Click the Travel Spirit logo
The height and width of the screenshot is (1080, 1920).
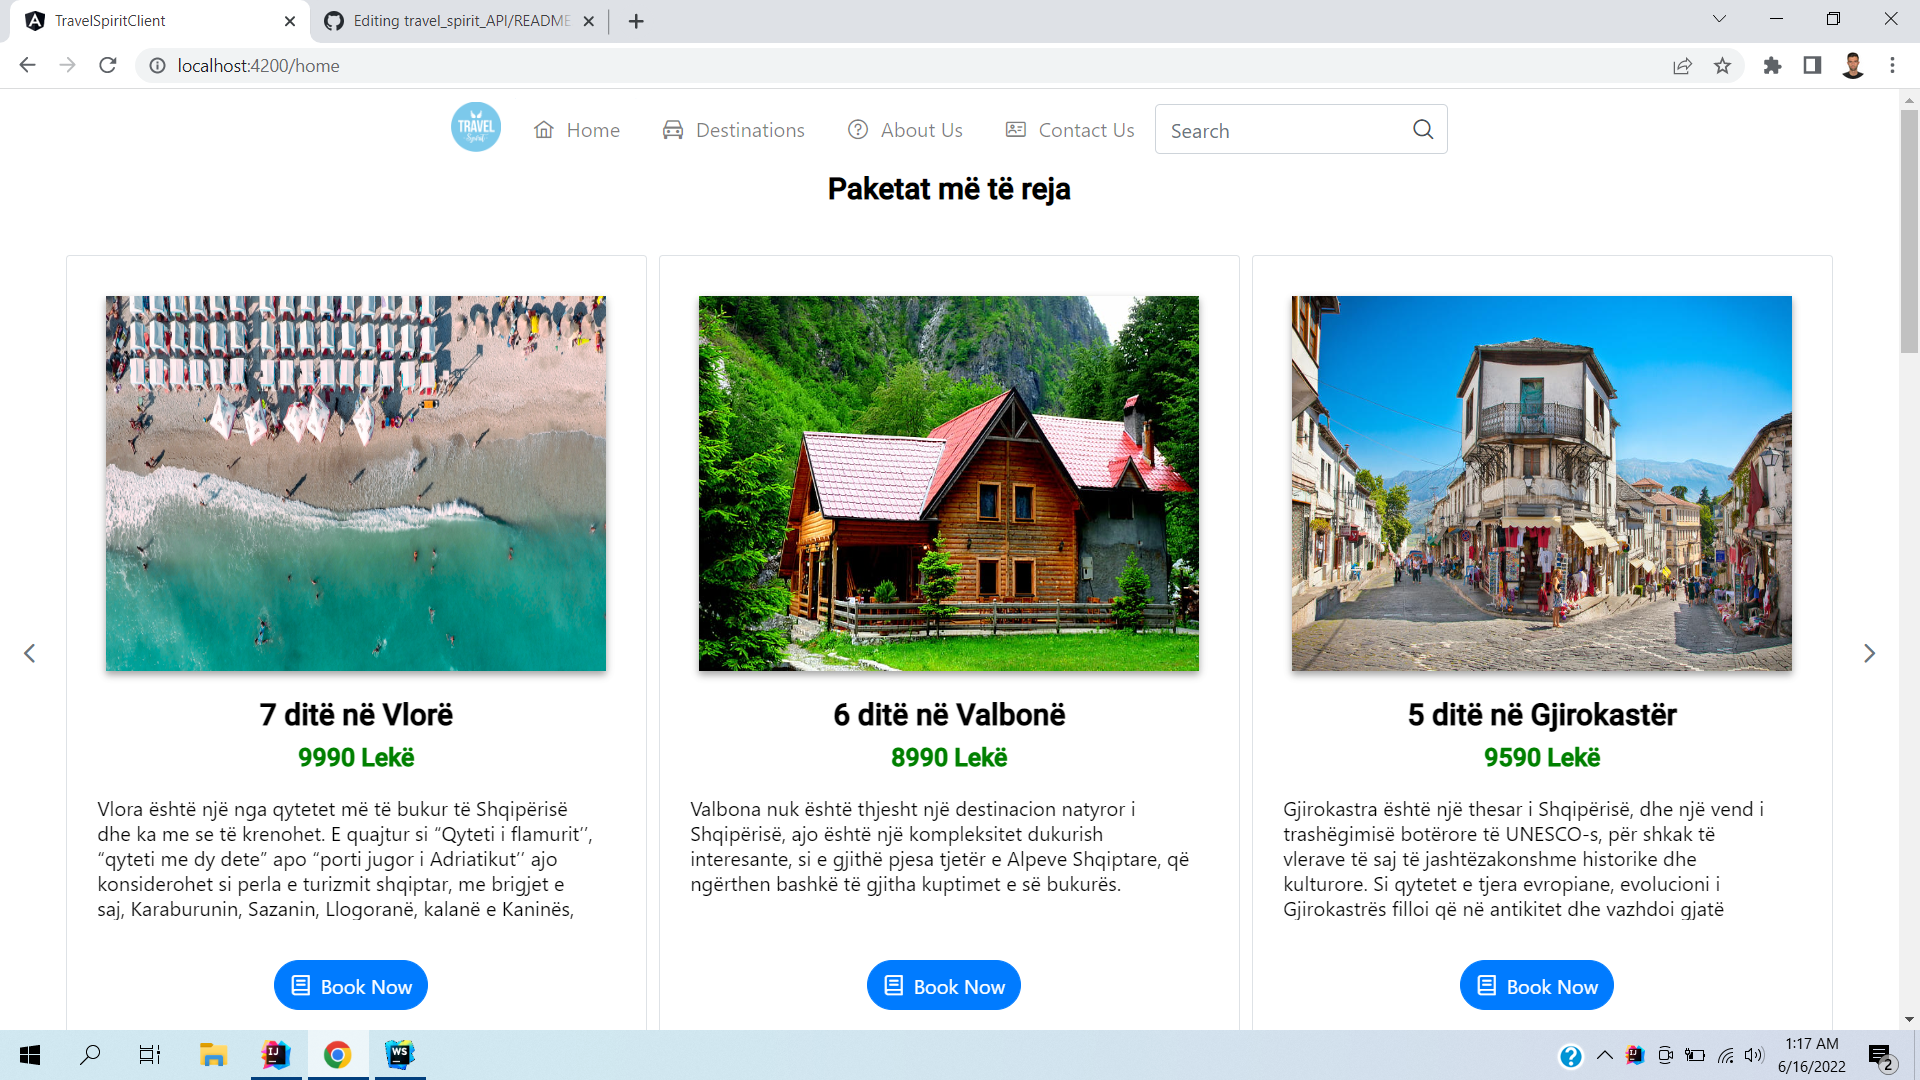[x=476, y=128]
